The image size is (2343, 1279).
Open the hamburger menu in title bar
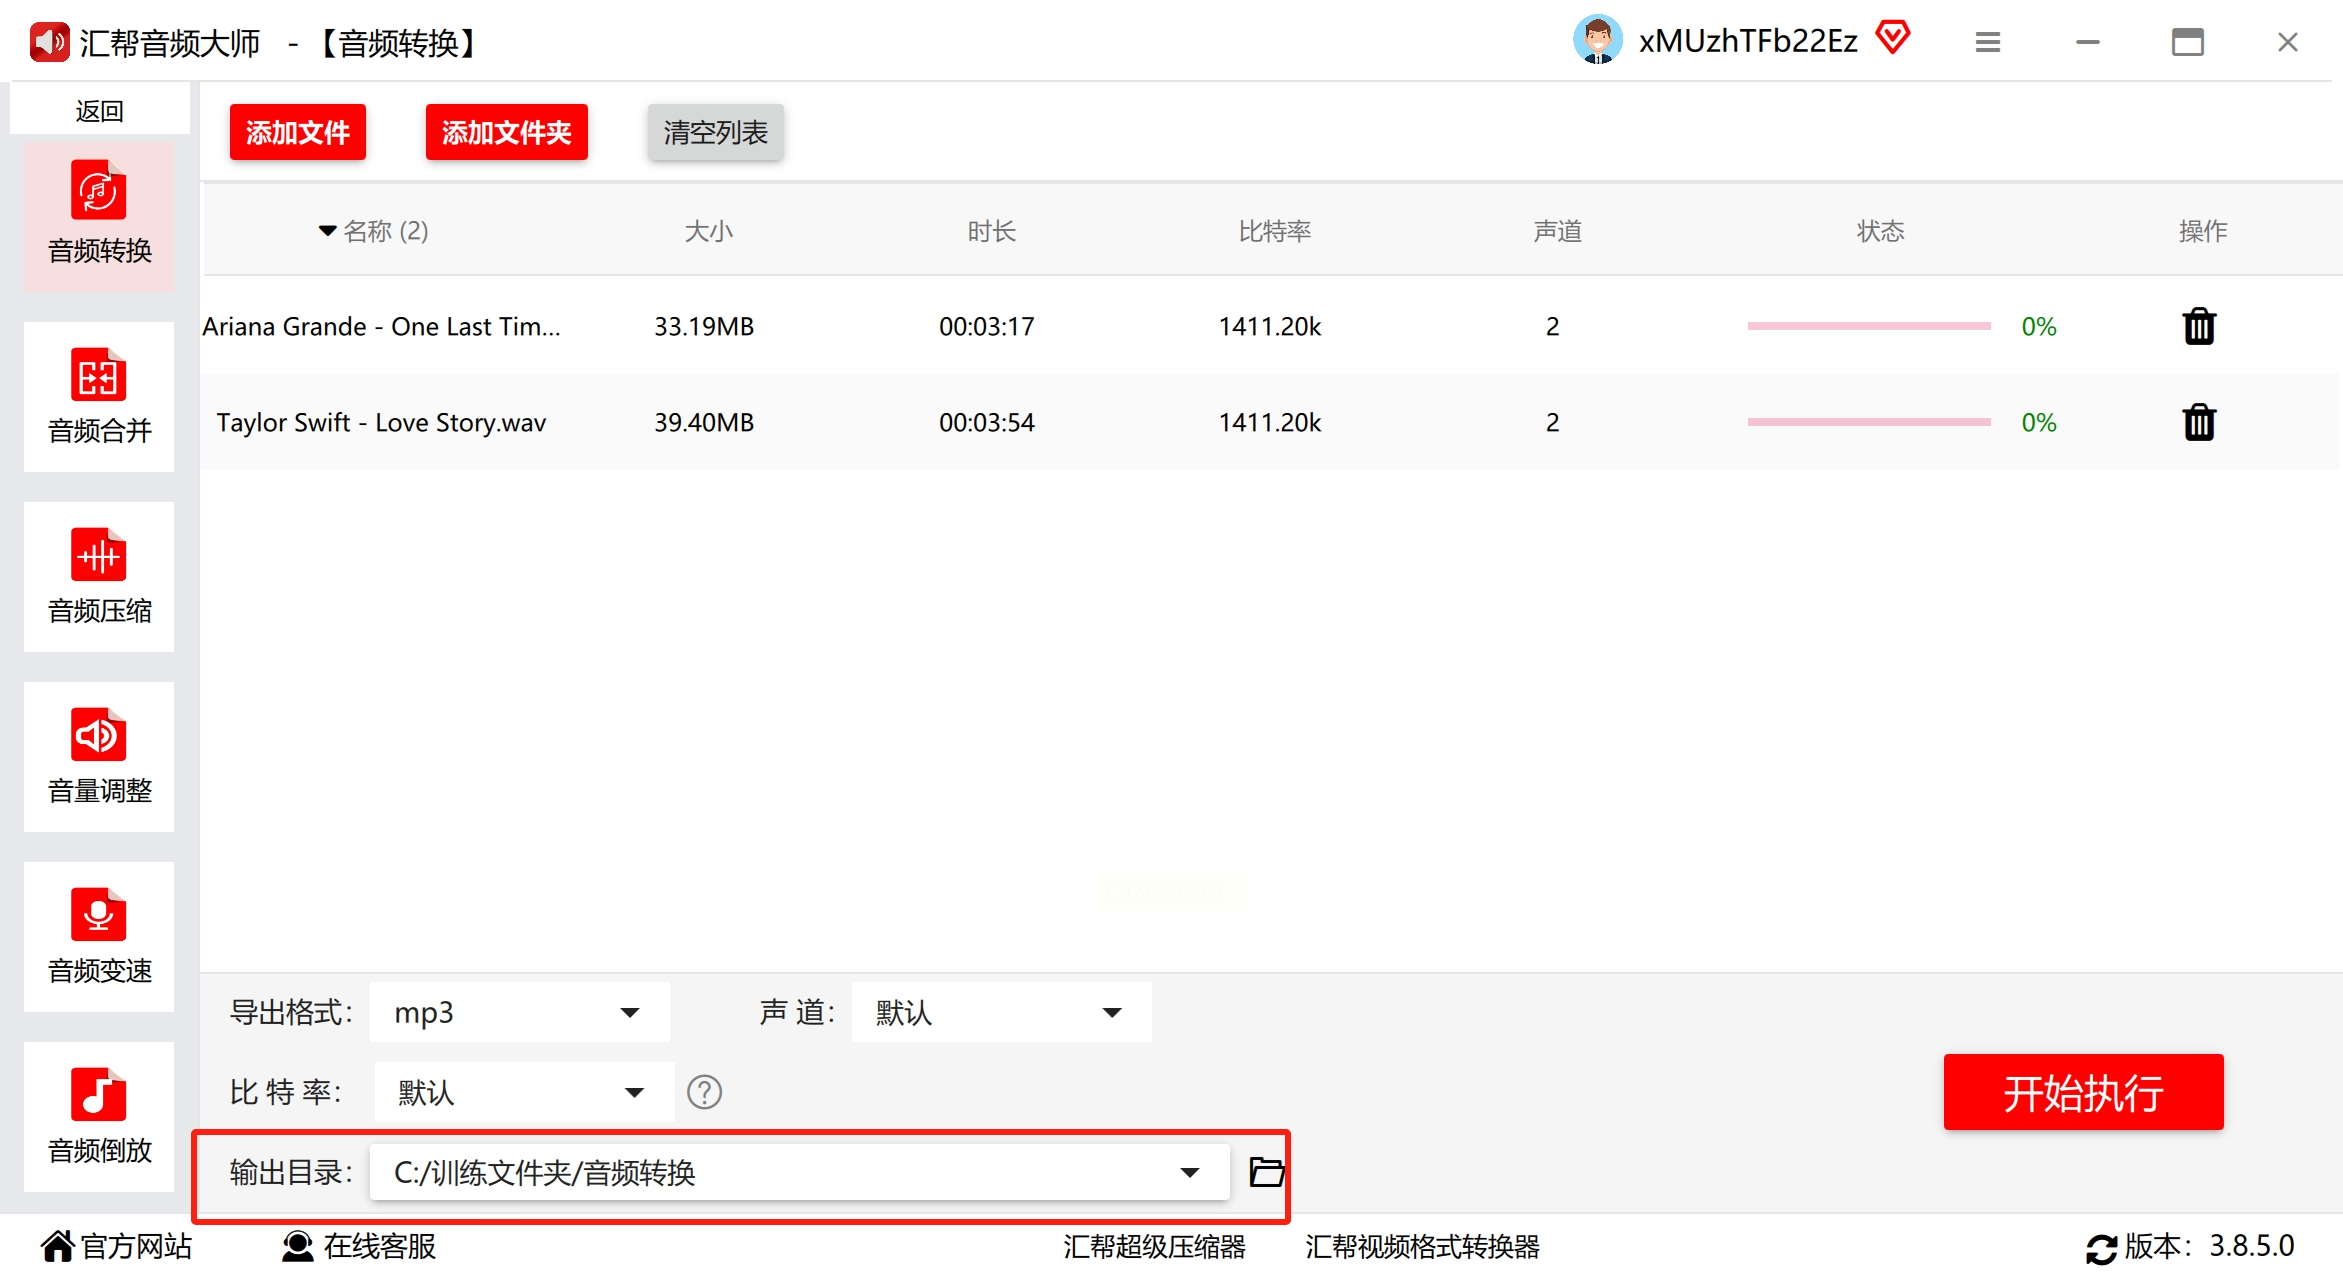[1987, 42]
